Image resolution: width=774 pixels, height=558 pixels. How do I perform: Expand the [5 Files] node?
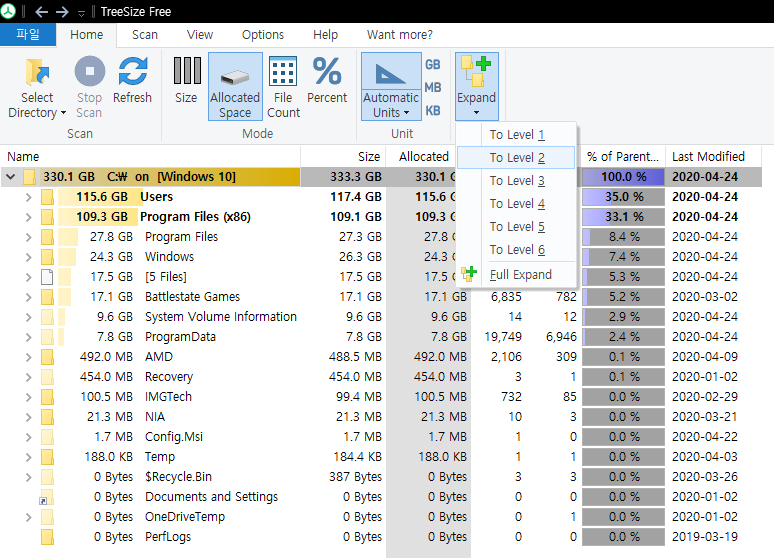pos(28,277)
